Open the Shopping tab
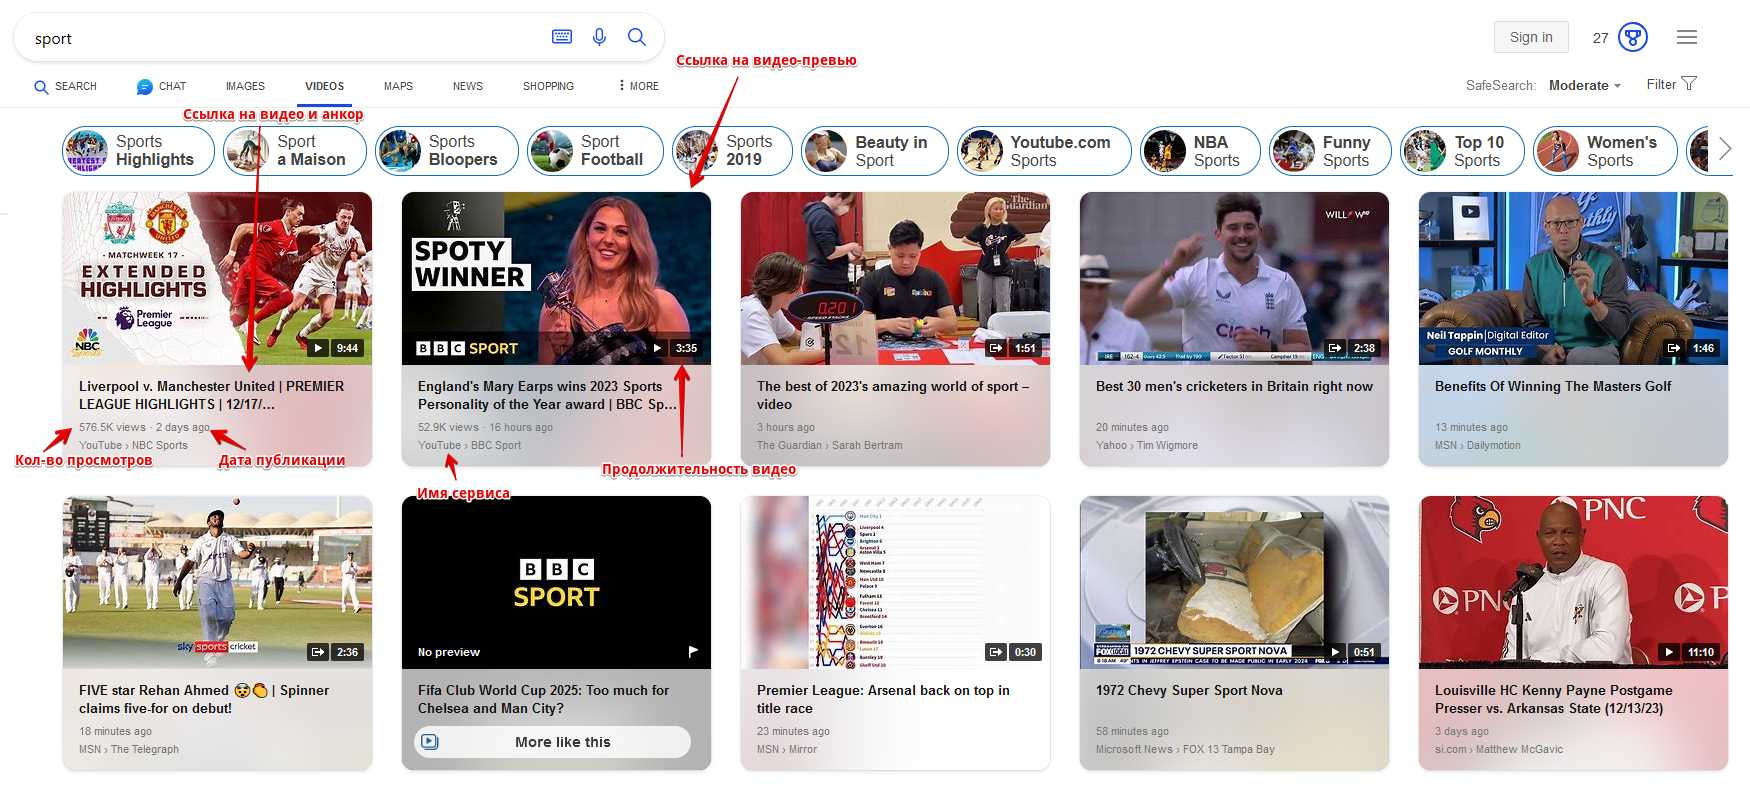Viewport: 1750px width, 789px height. click(x=548, y=86)
